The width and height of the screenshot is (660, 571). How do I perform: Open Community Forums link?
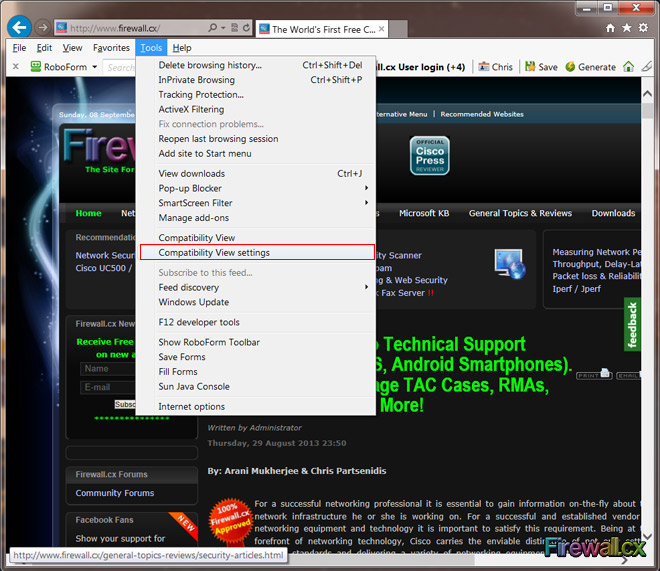coord(114,493)
